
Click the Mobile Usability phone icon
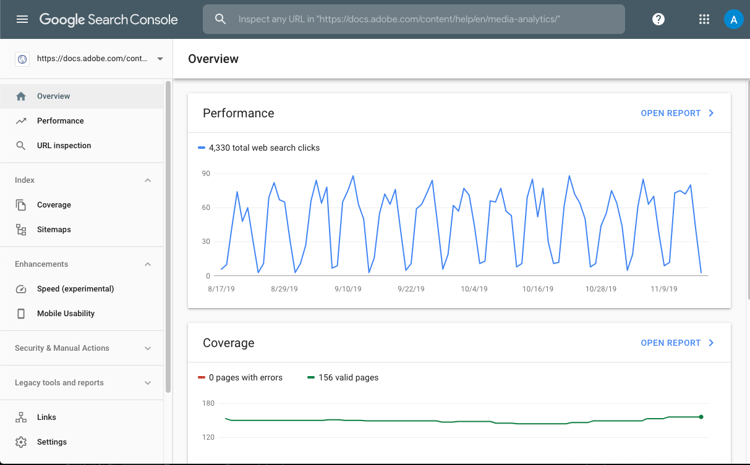(x=21, y=313)
